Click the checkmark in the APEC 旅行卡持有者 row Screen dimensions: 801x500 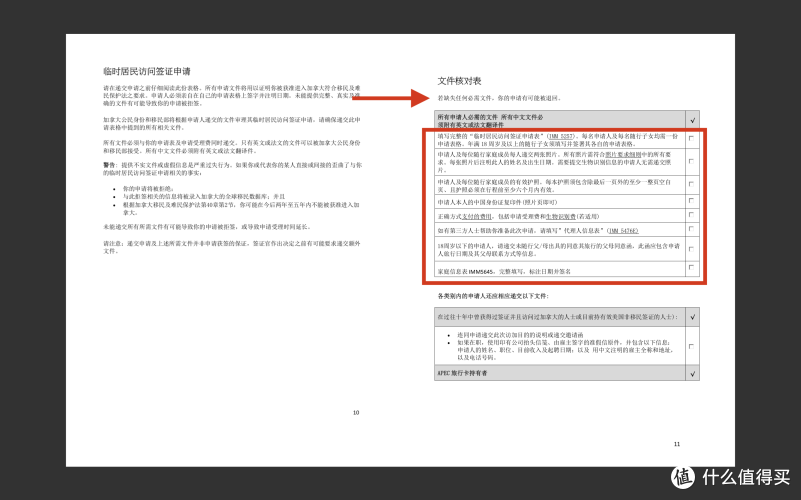(693, 374)
